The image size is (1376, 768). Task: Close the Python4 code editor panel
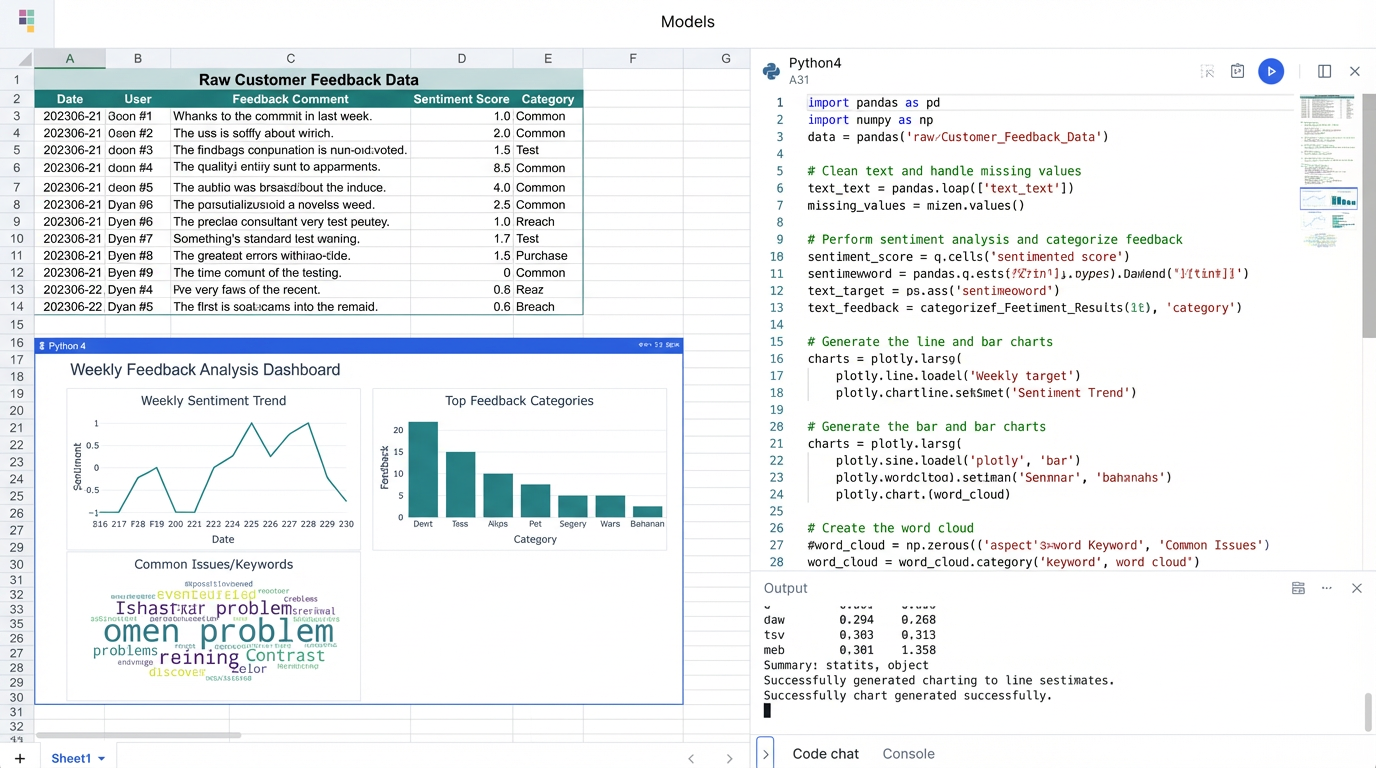pyautogui.click(x=1355, y=71)
